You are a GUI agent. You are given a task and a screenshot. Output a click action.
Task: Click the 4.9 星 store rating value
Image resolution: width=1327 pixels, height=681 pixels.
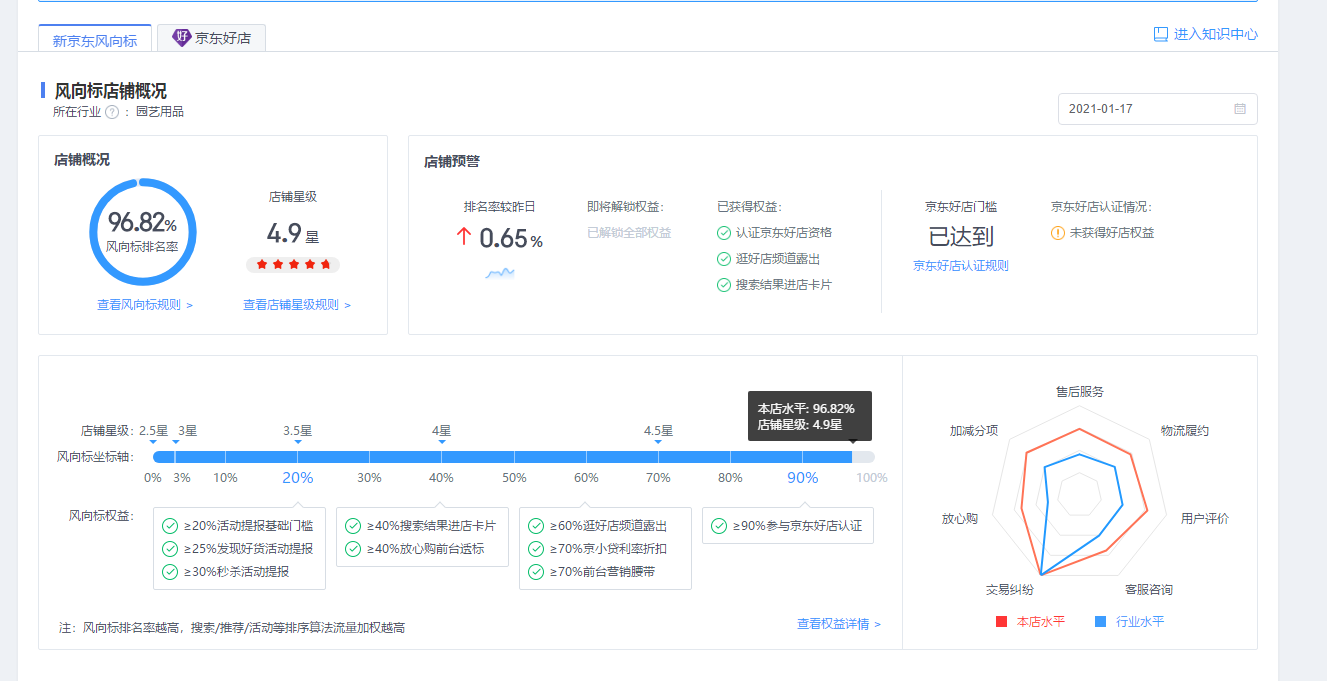click(x=292, y=234)
